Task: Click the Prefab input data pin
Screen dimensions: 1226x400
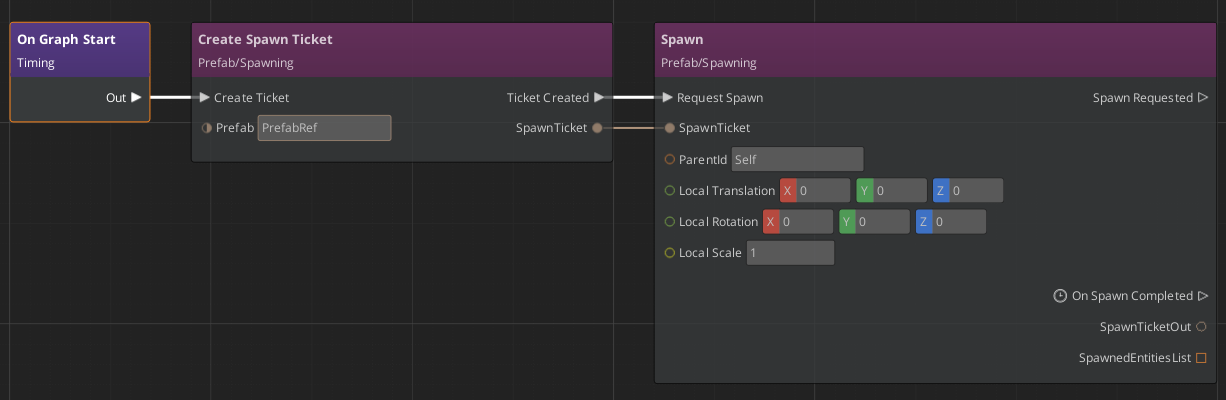Action: pos(206,128)
